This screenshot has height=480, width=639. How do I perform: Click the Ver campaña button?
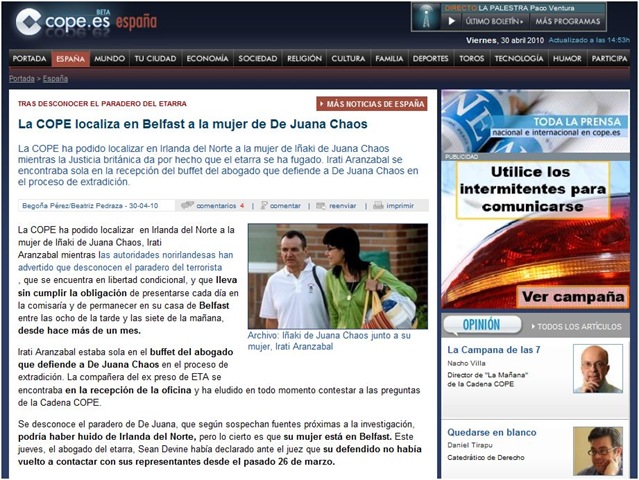point(573,297)
